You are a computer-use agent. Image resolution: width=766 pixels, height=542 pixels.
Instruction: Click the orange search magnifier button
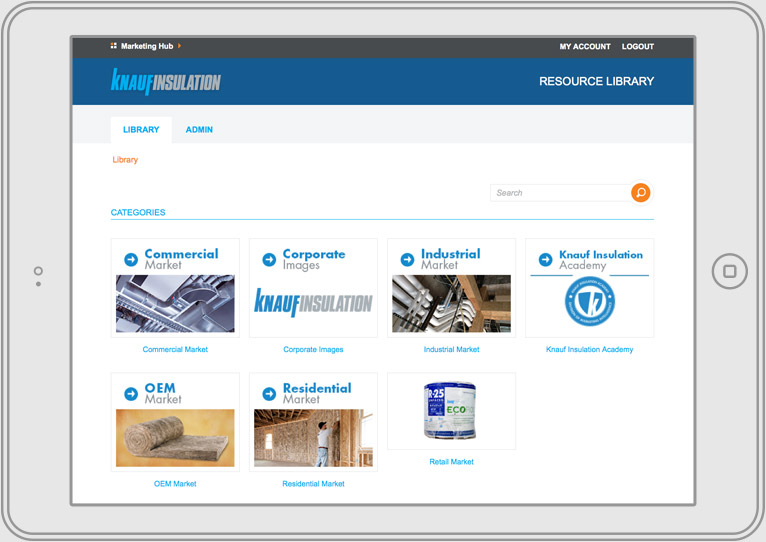tap(640, 193)
